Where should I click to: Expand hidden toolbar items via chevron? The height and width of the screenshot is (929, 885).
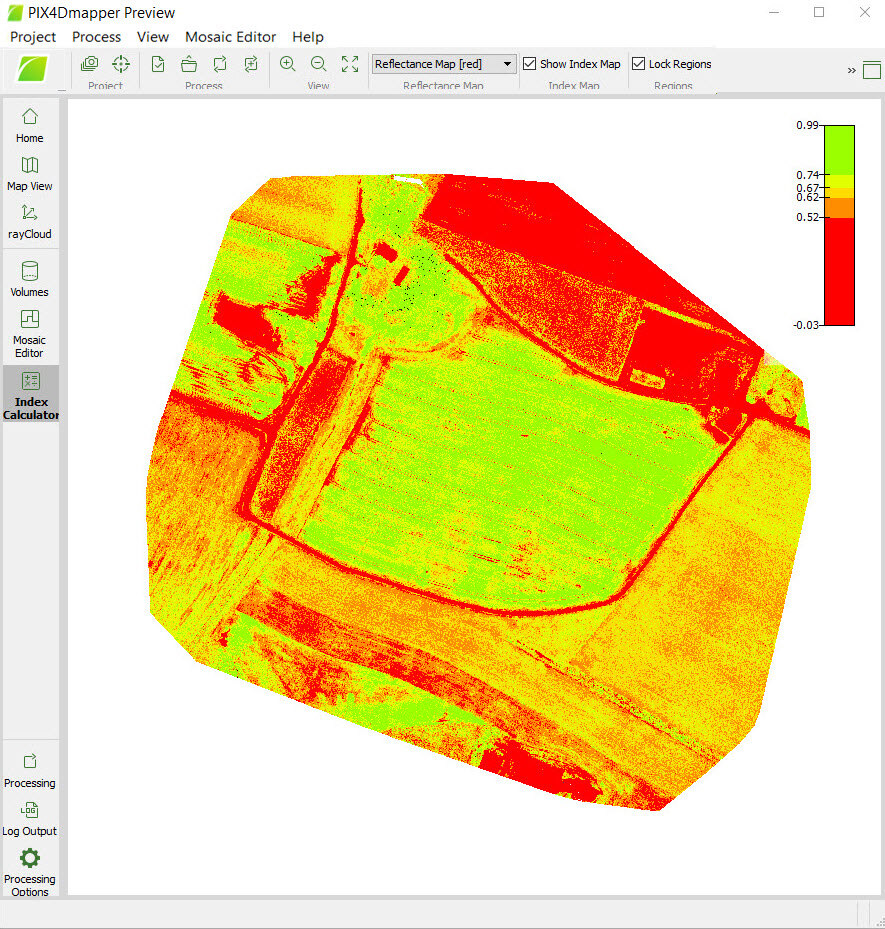point(852,70)
